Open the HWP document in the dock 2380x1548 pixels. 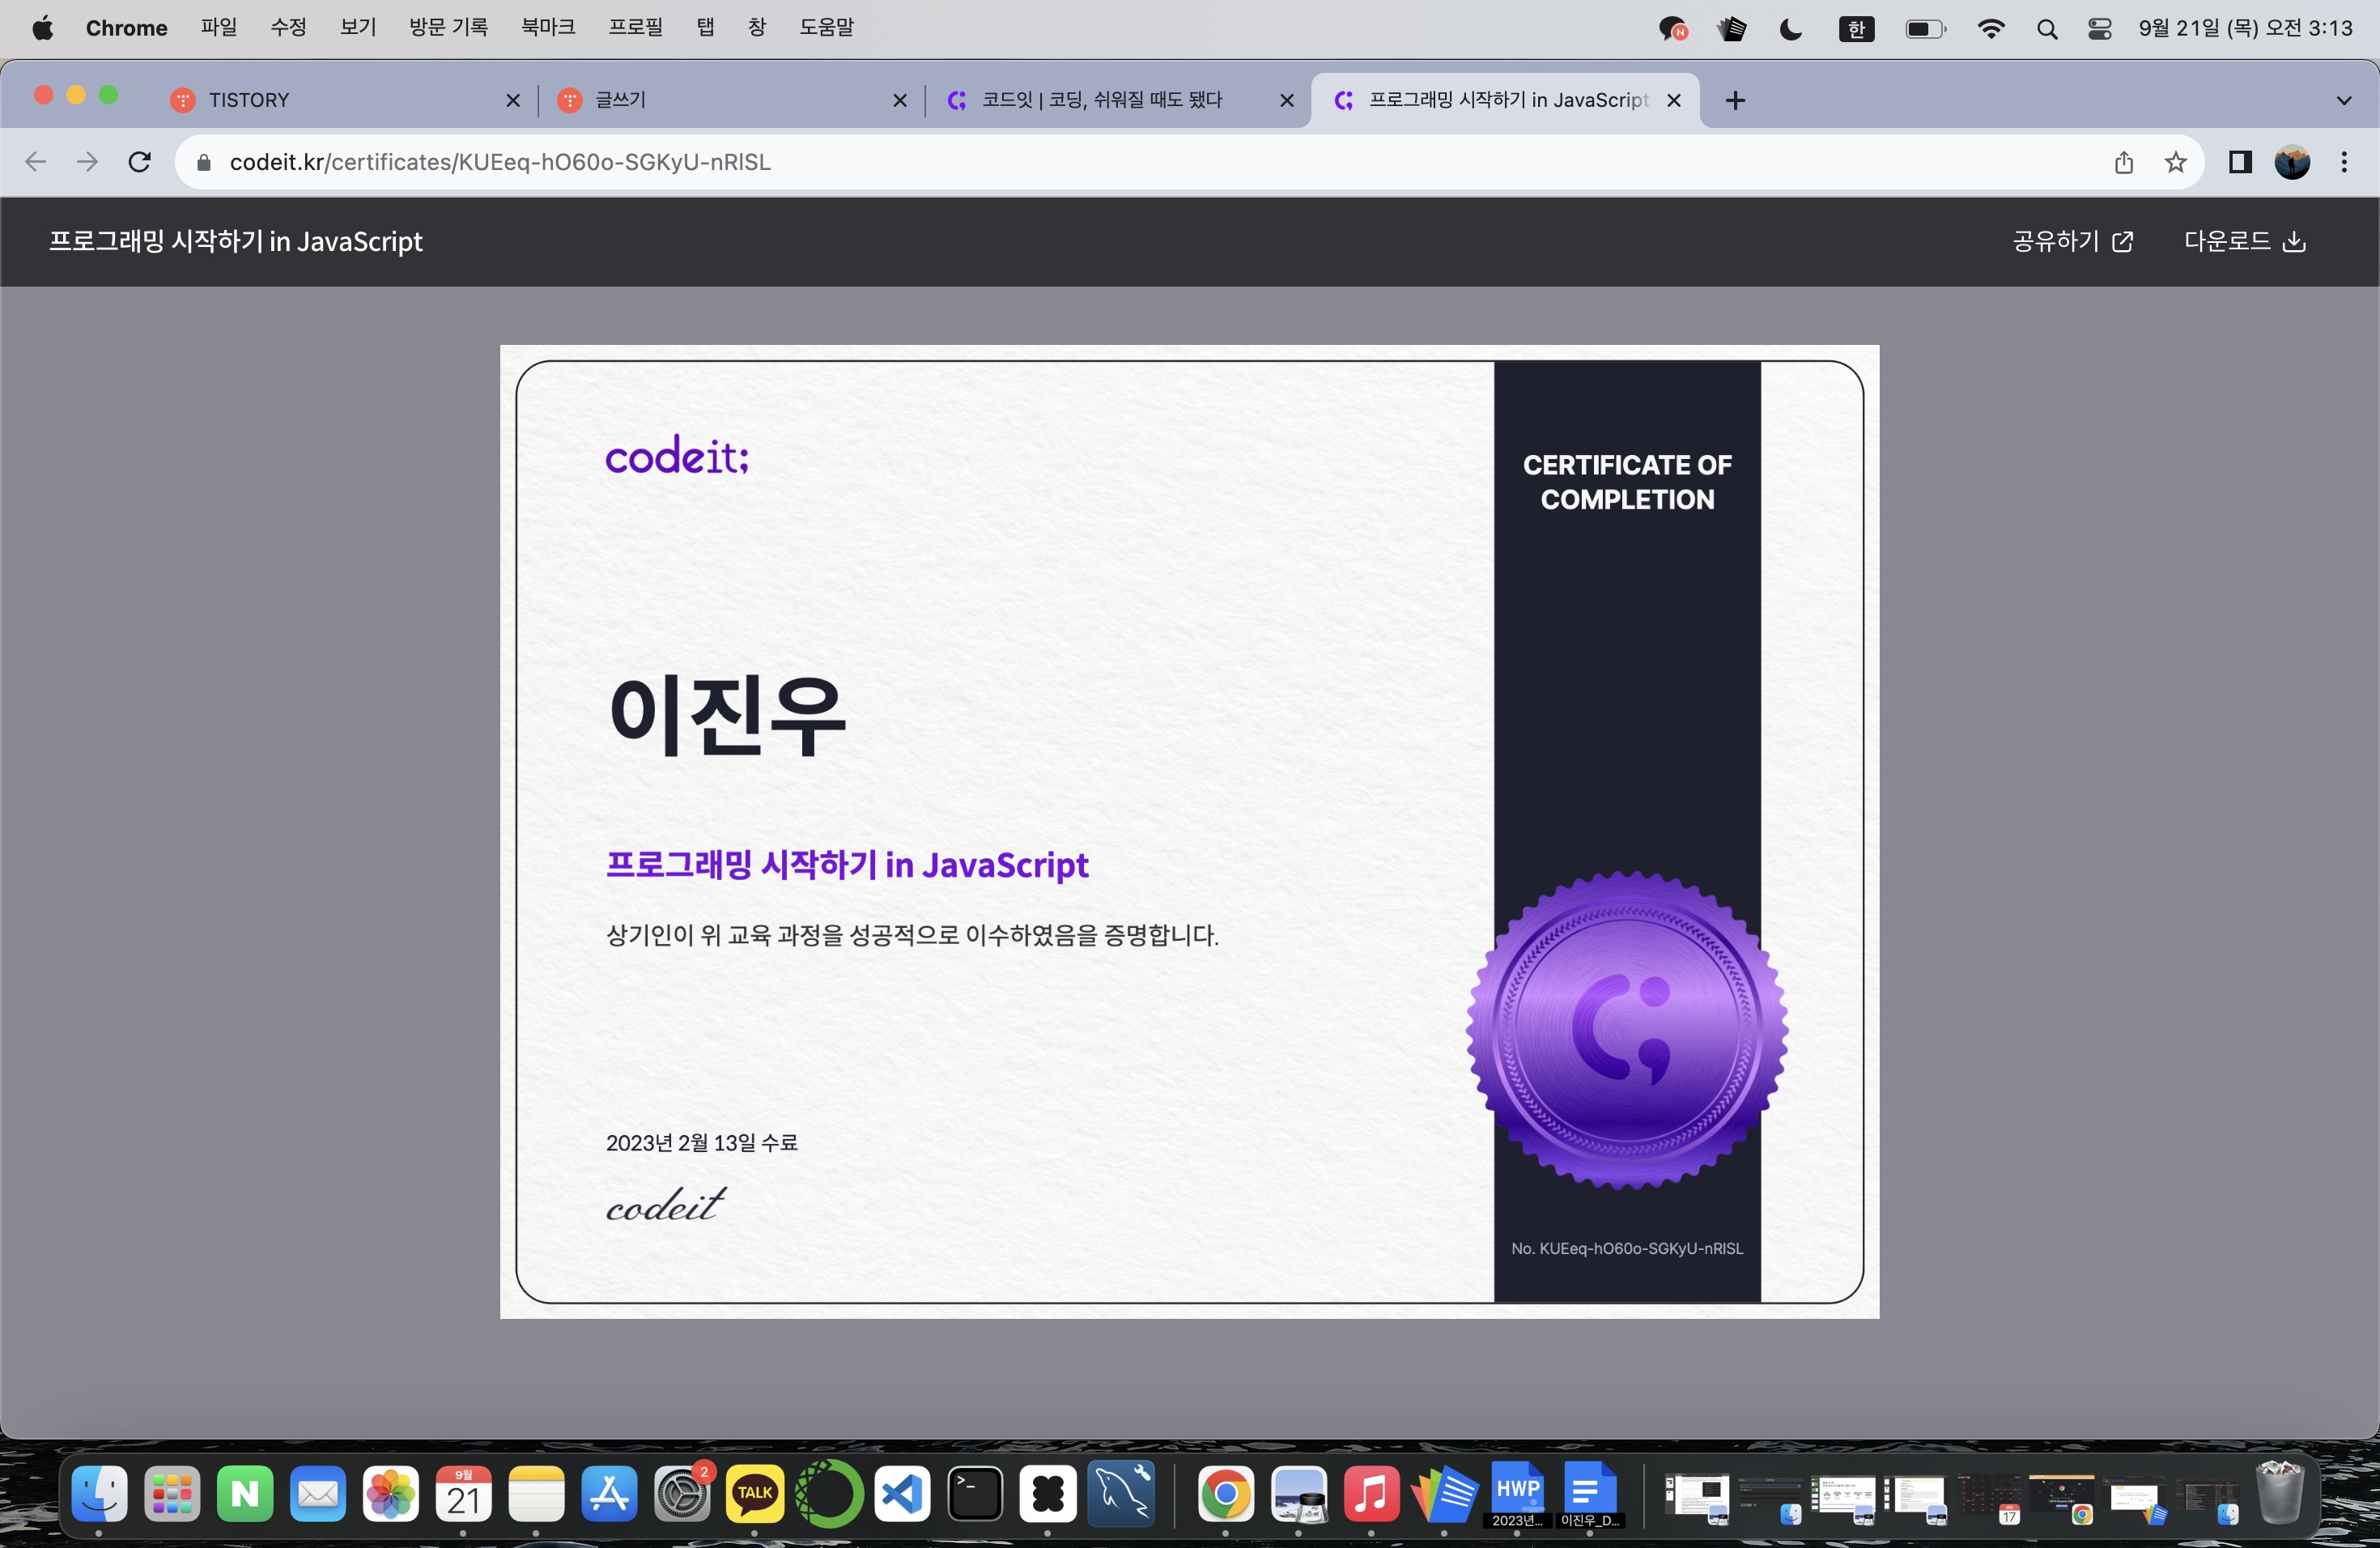(1517, 1494)
